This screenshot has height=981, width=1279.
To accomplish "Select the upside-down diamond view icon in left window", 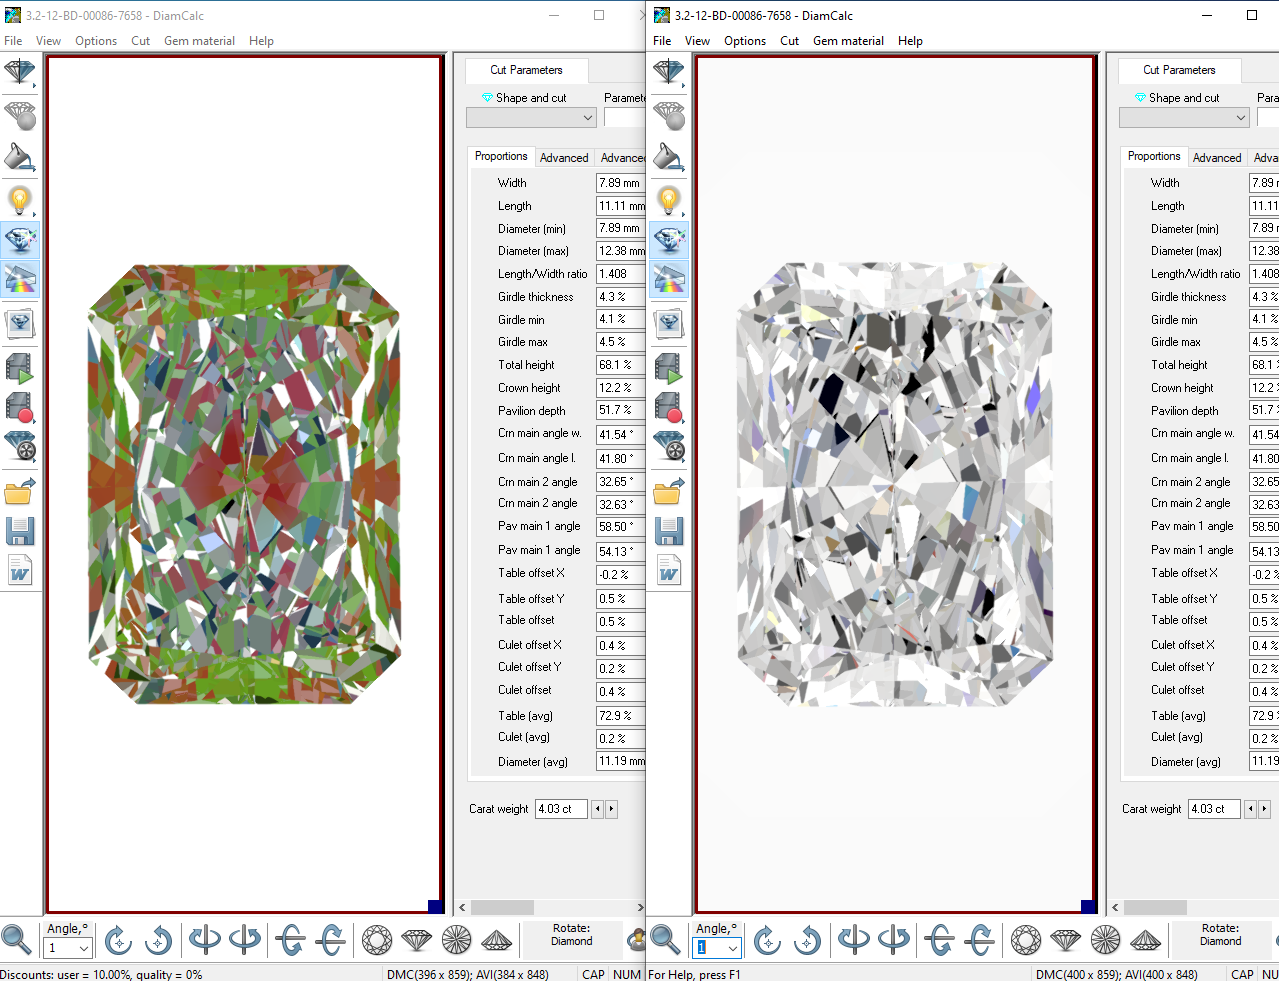I will 497,939.
